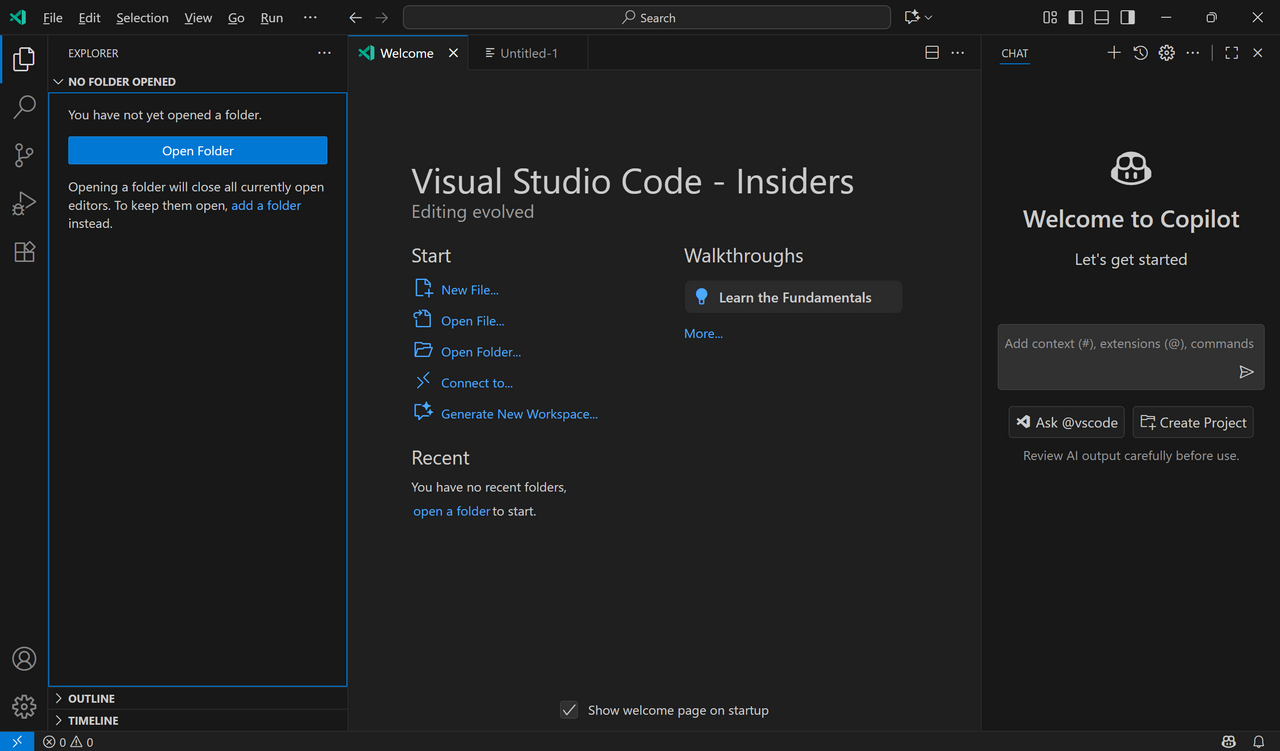Open the View menu
The width and height of the screenshot is (1280, 751).
pyautogui.click(x=198, y=17)
